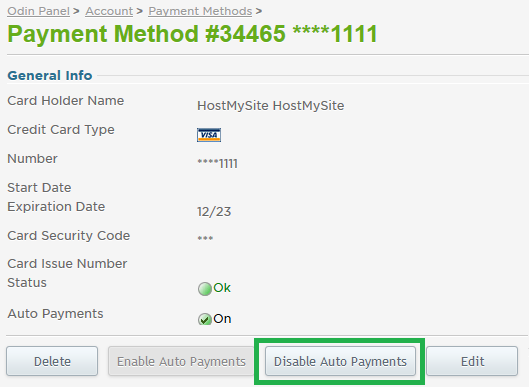This screenshot has height=387, width=529.
Task: Click the Edit button
Action: pyautogui.click(x=472, y=361)
